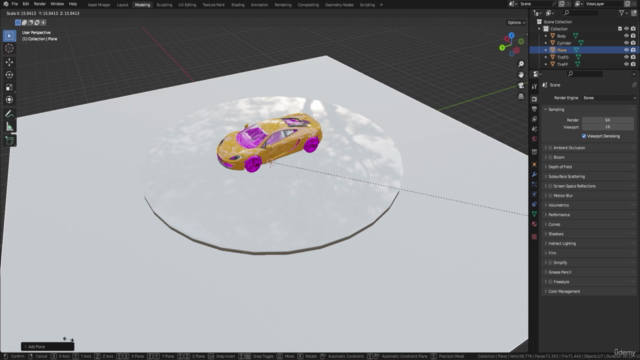The width and height of the screenshot is (640, 360).
Task: Toggle visibility eye for Plane object
Action: click(x=626, y=50)
